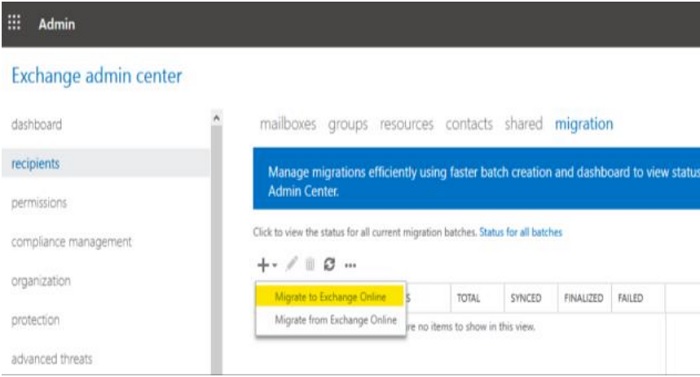Sort by FAILED column header

630,298
